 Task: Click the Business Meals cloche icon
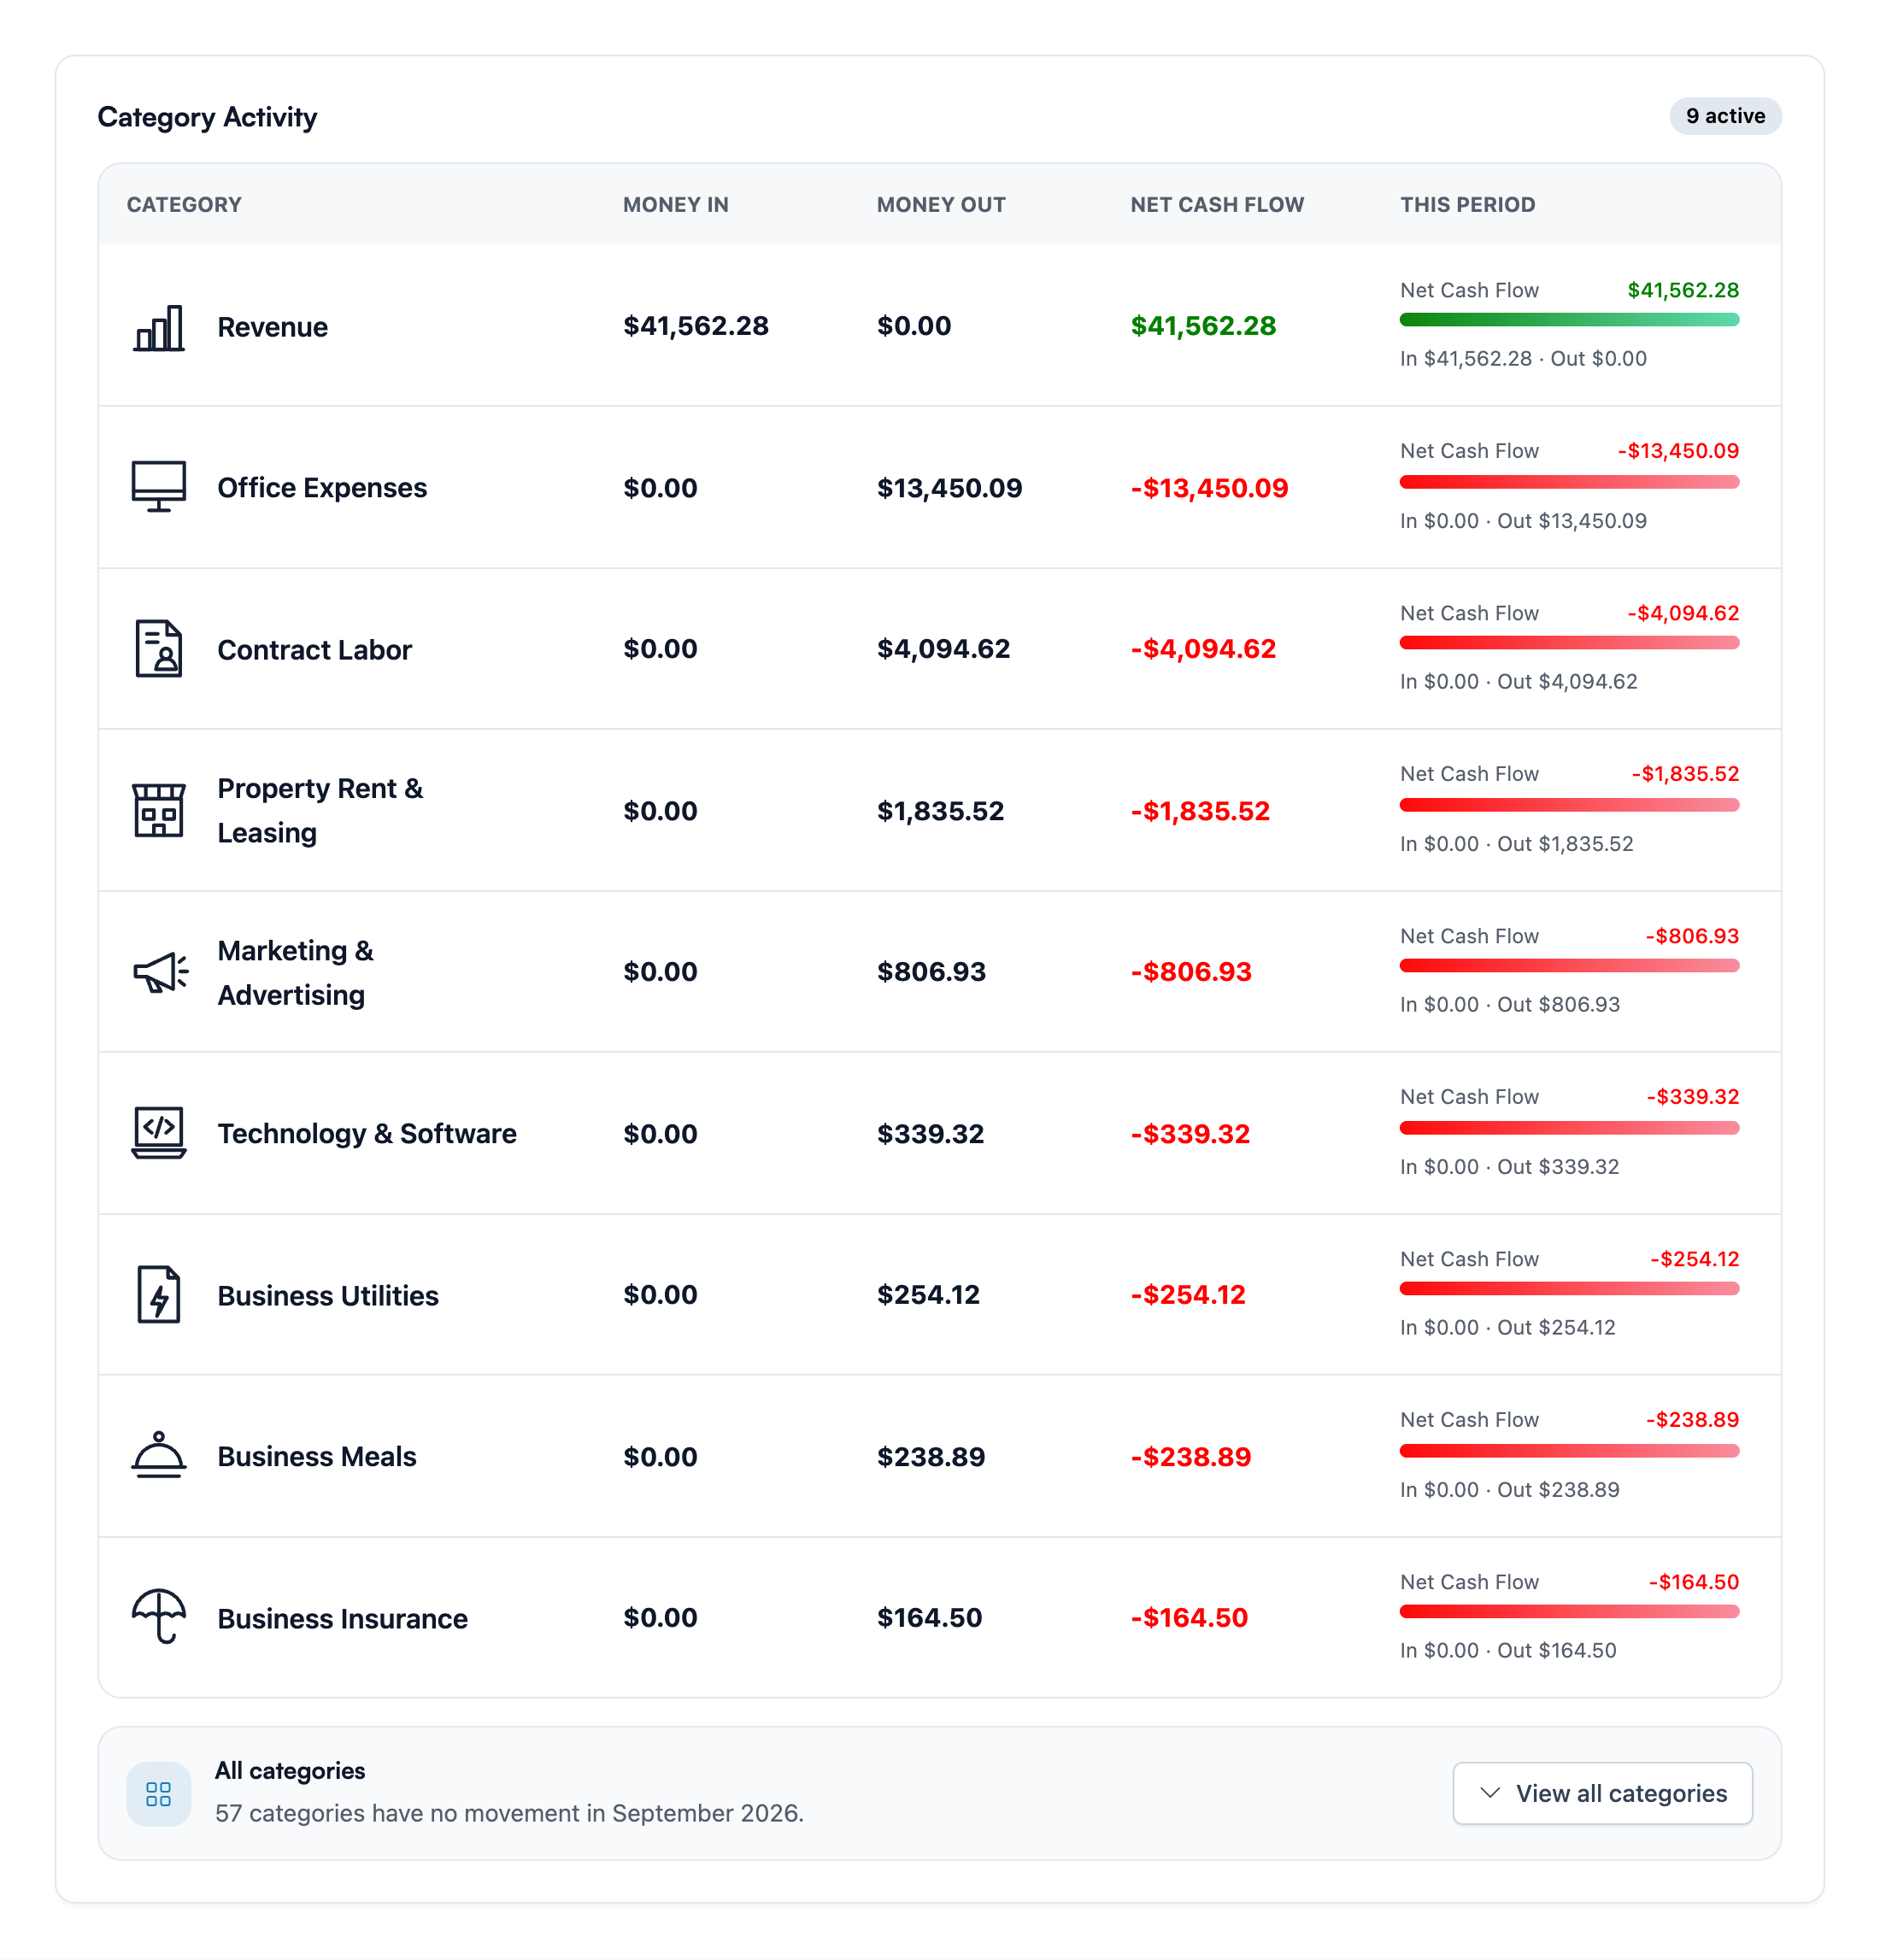click(x=159, y=1455)
